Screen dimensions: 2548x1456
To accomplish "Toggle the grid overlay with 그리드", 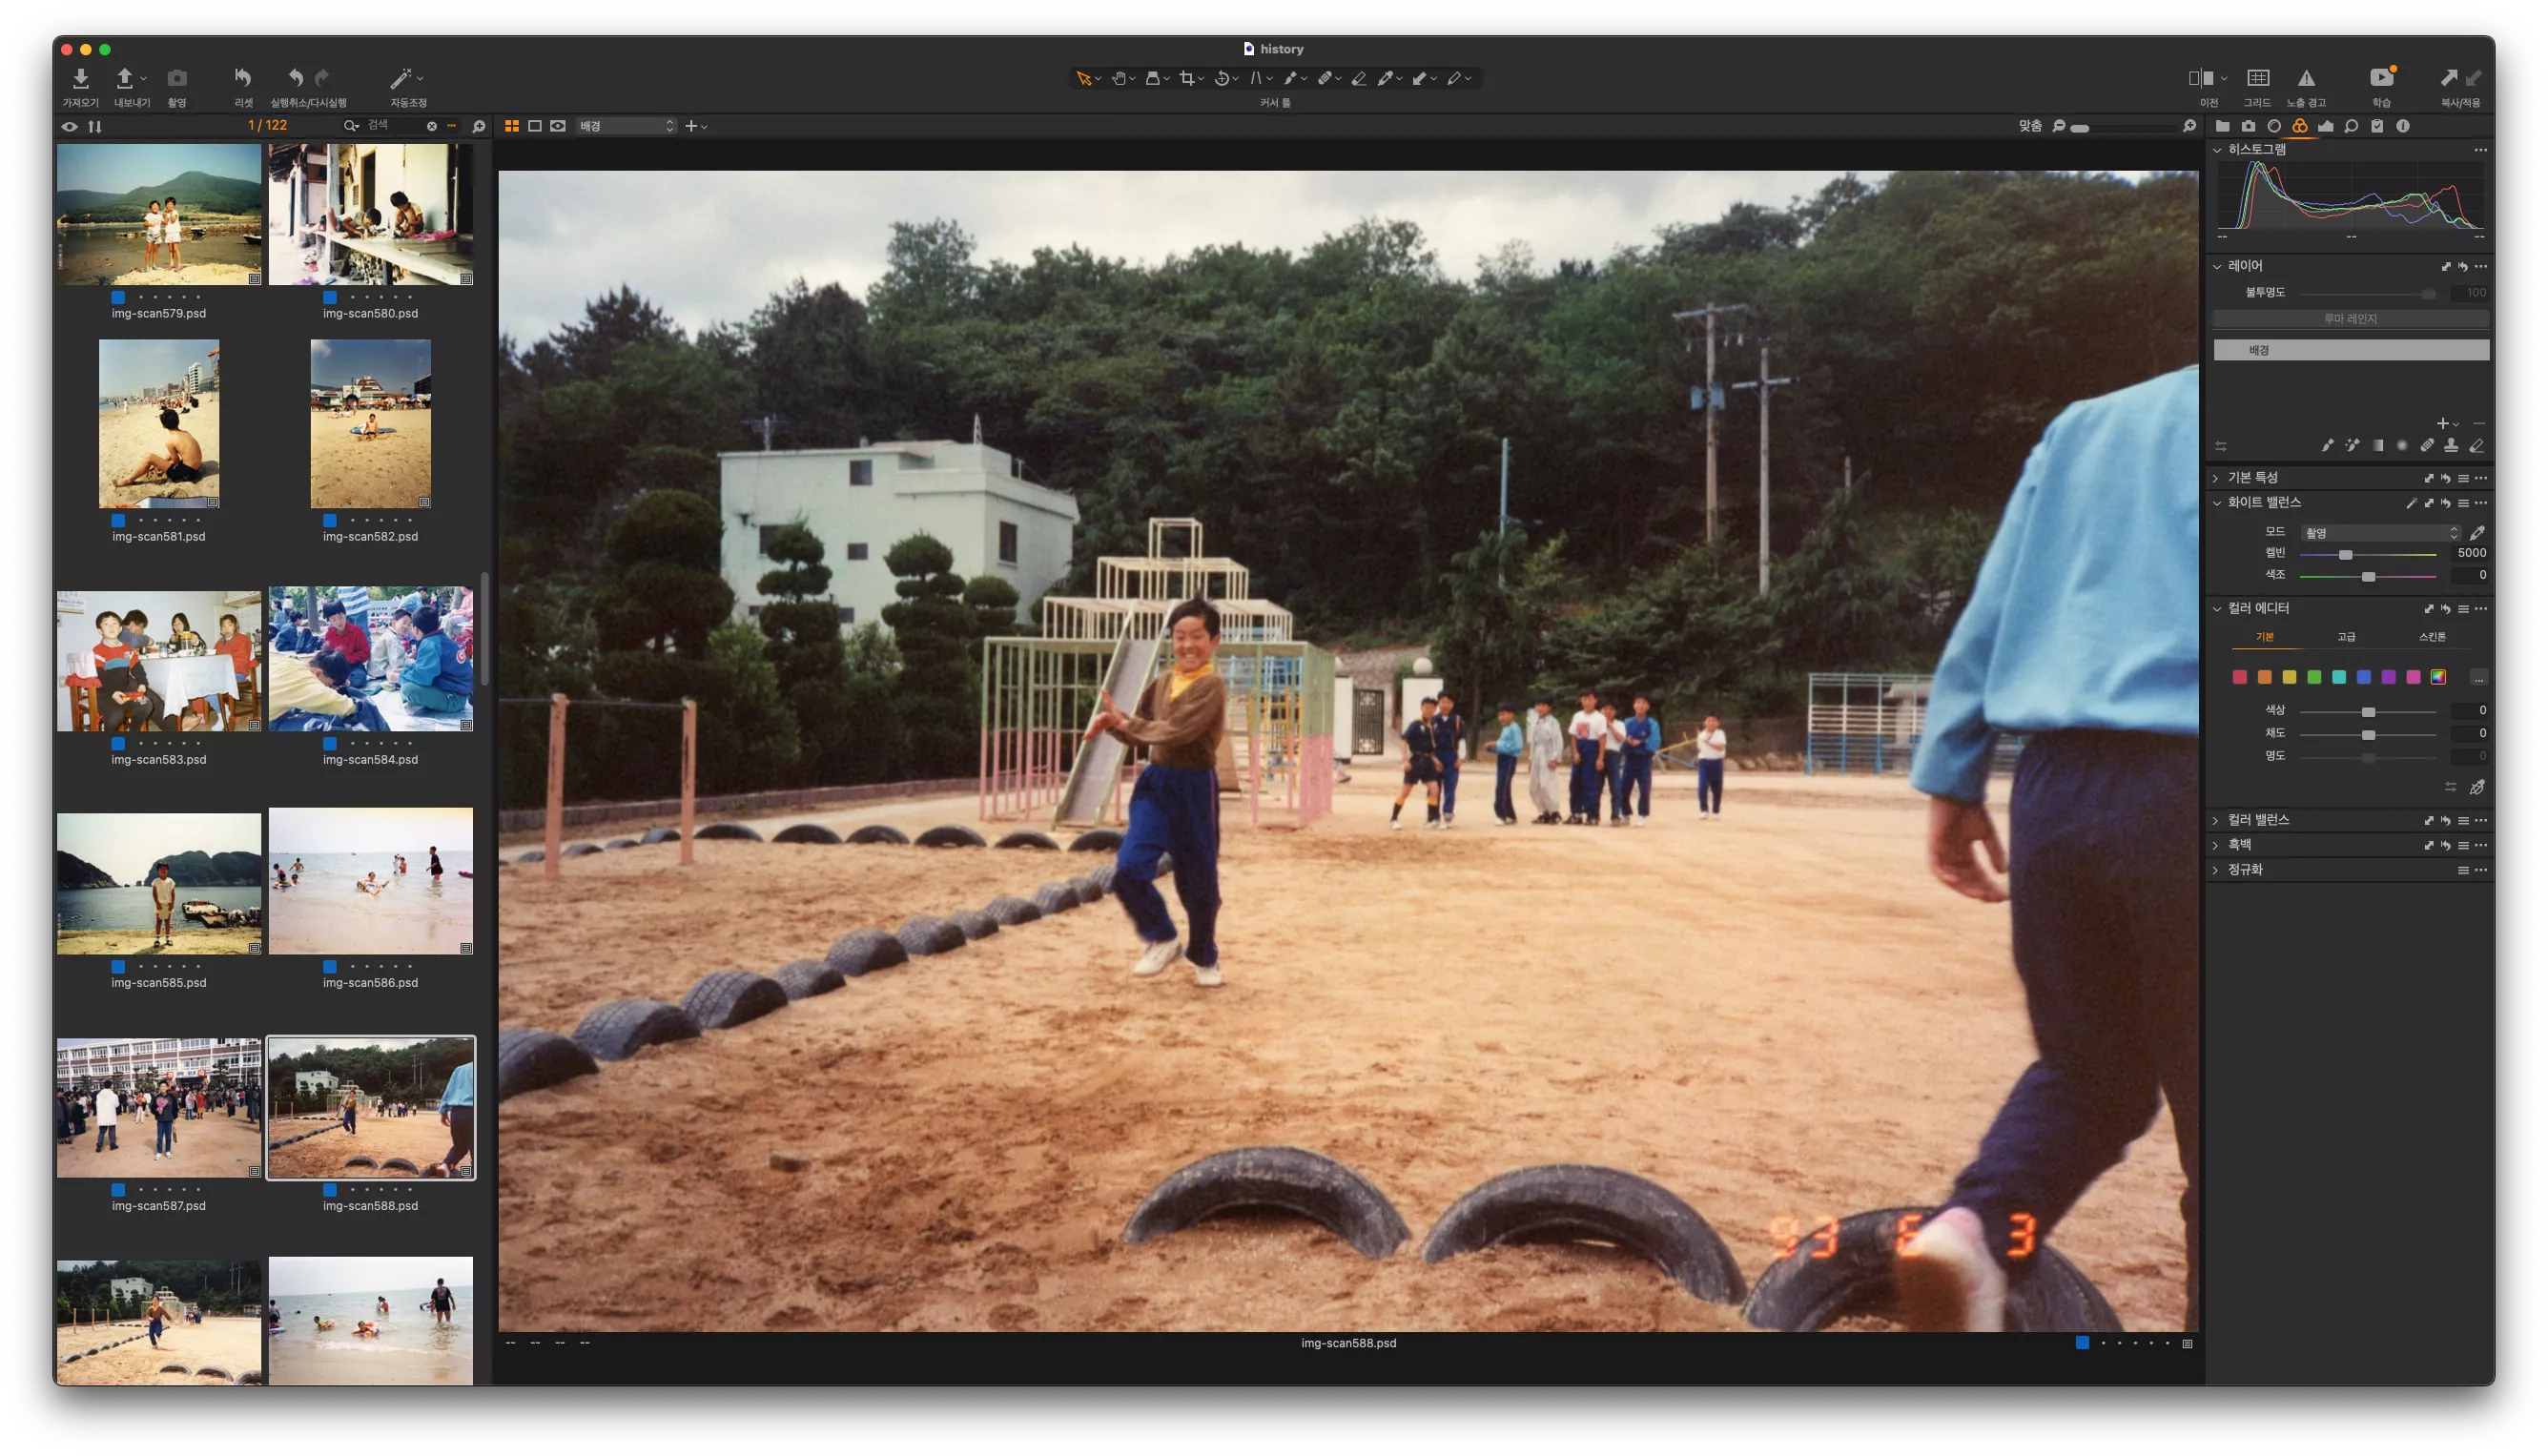I will pos(2258,78).
